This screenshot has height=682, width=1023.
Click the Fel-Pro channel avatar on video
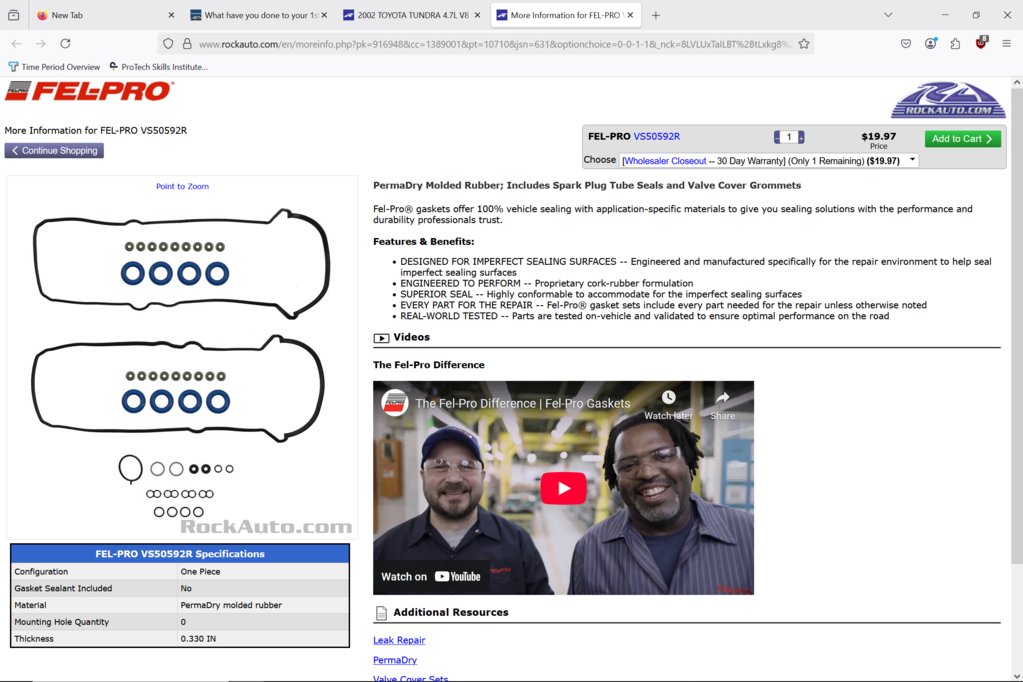coord(395,403)
